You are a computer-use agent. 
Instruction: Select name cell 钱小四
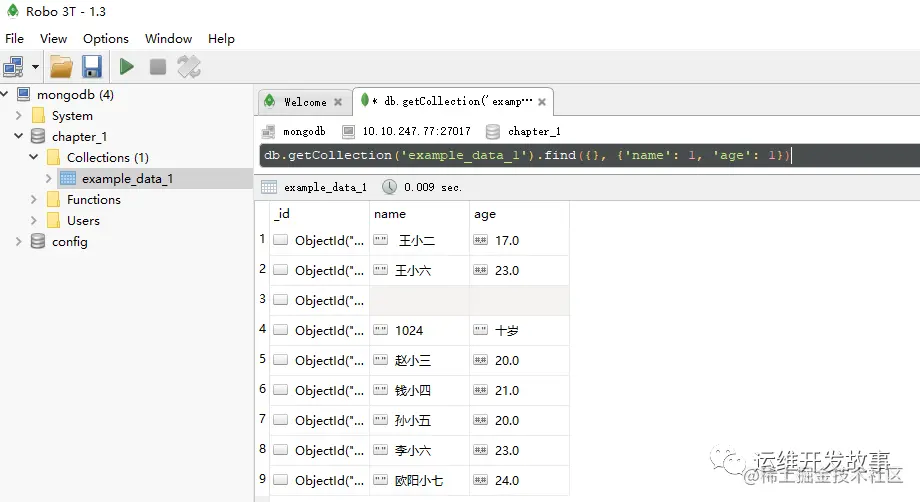coord(420,390)
